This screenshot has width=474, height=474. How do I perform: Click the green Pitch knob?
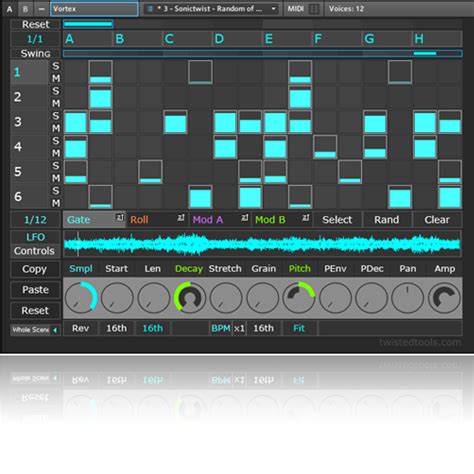(x=299, y=297)
